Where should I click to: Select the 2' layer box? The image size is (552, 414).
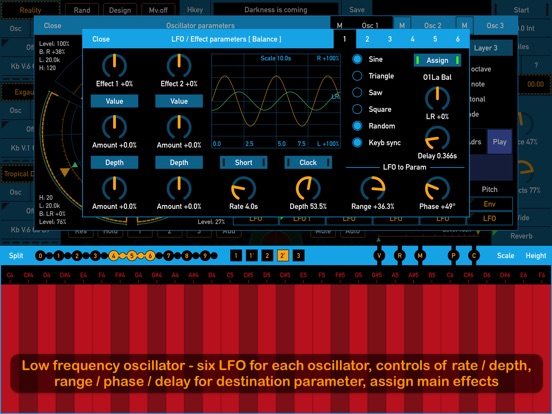point(283,256)
